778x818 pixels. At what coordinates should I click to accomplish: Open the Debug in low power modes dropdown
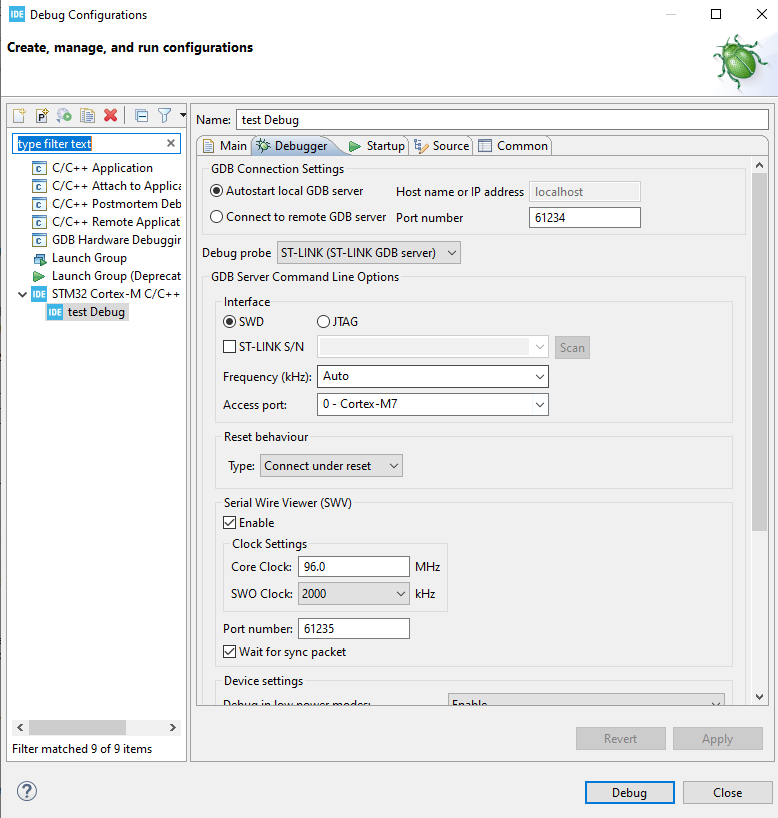coord(586,700)
